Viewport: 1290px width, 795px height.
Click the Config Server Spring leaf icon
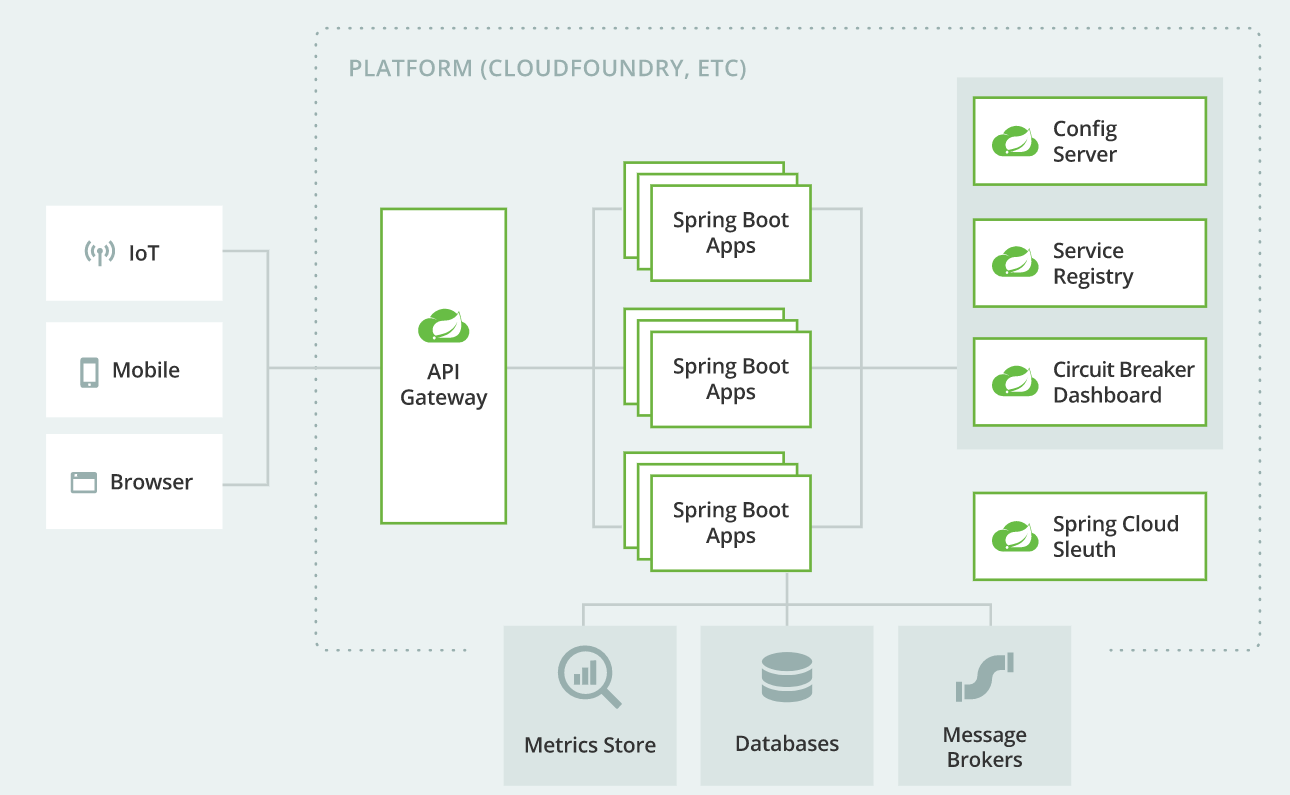click(x=1015, y=141)
